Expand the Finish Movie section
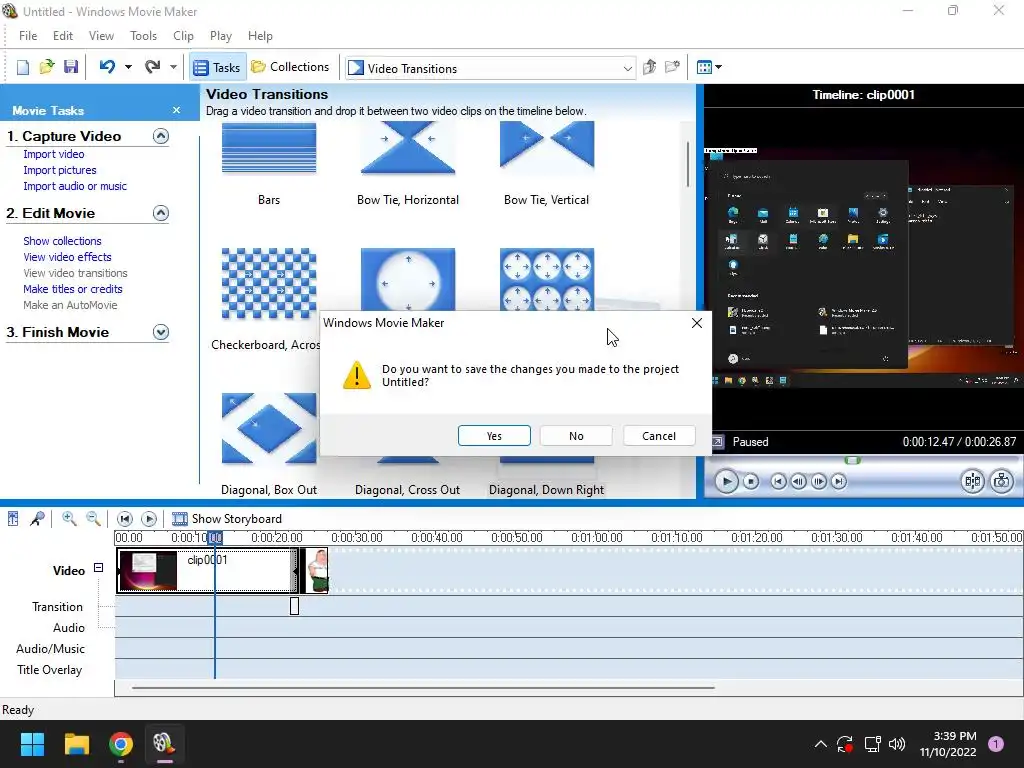 161,332
